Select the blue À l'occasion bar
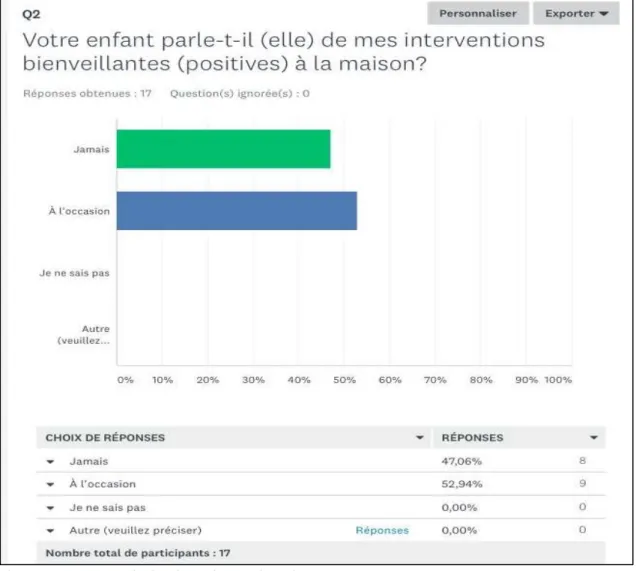The width and height of the screenshot is (636, 571). [237, 210]
